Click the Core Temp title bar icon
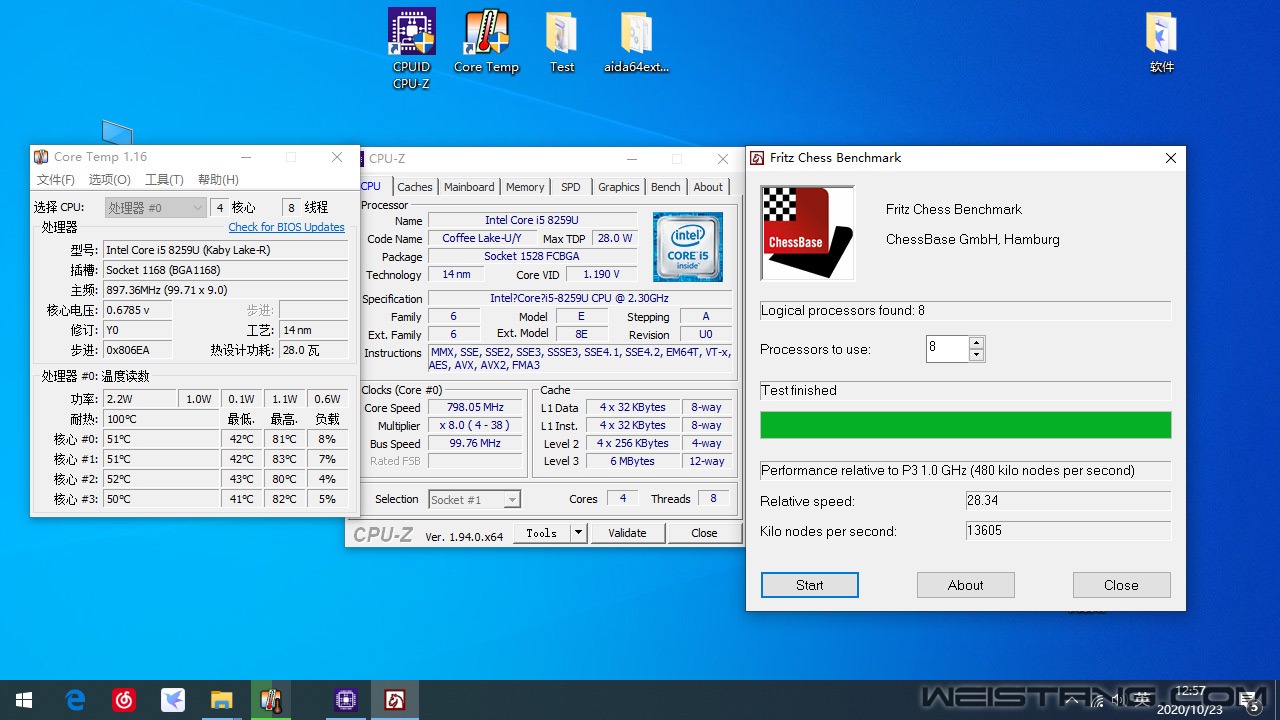The image size is (1280, 720). [41, 157]
